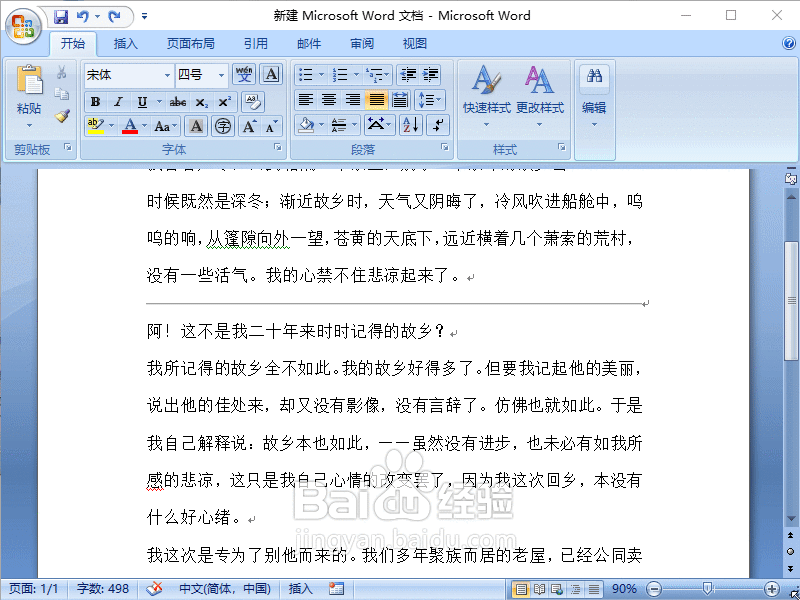Apply character shading (gray A)
The image size is (800, 600).
[196, 126]
